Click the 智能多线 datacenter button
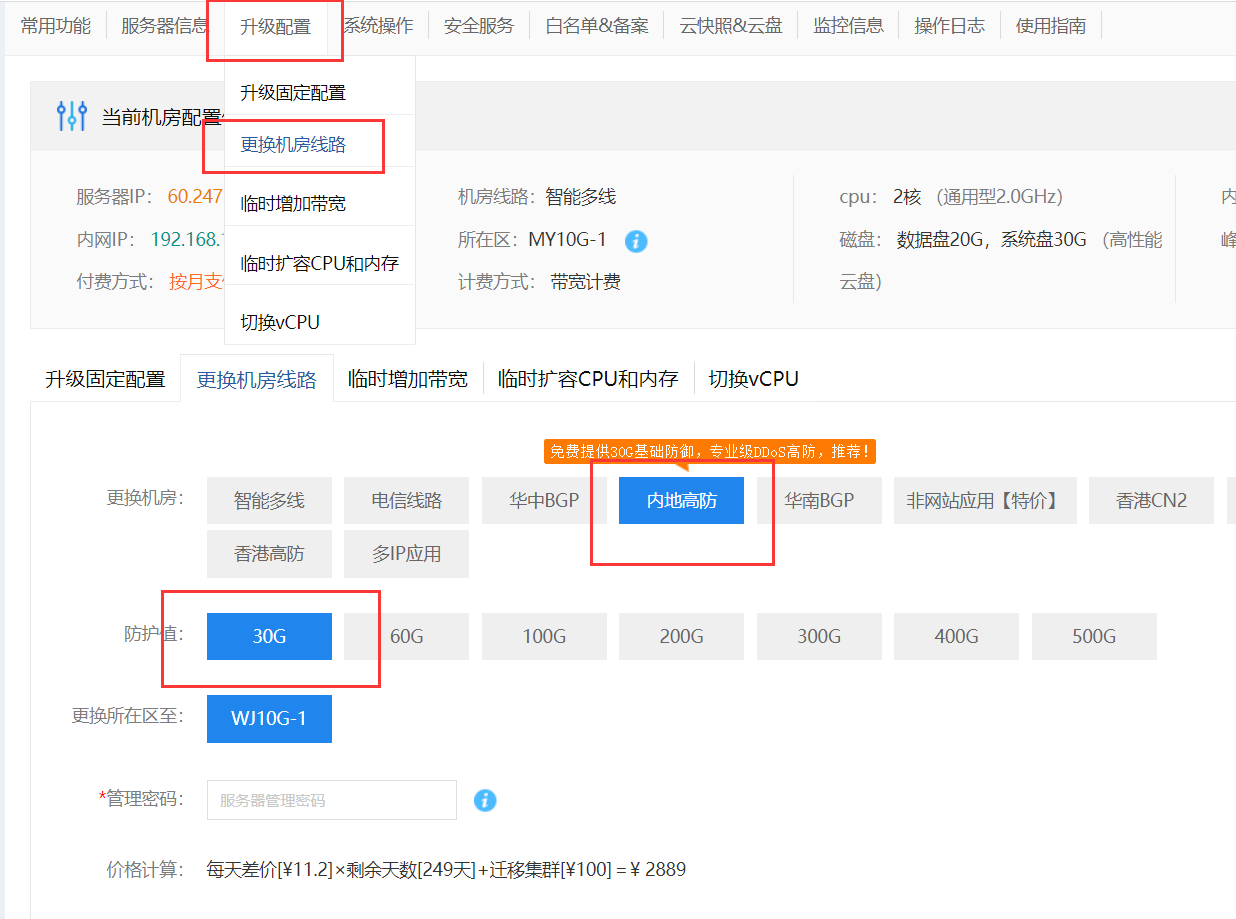 tap(269, 500)
